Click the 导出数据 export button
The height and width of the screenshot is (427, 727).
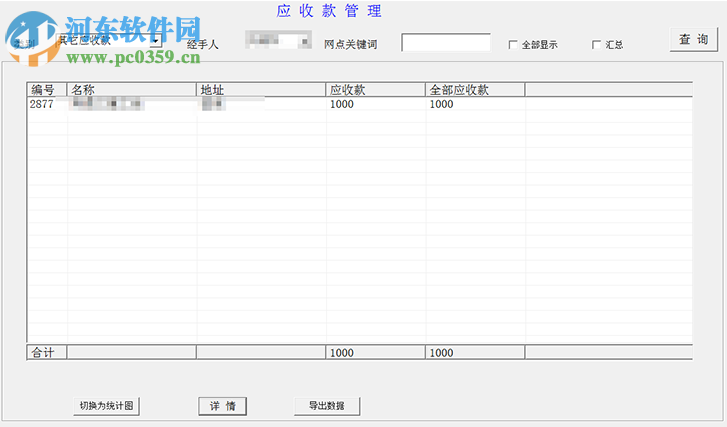click(x=327, y=406)
